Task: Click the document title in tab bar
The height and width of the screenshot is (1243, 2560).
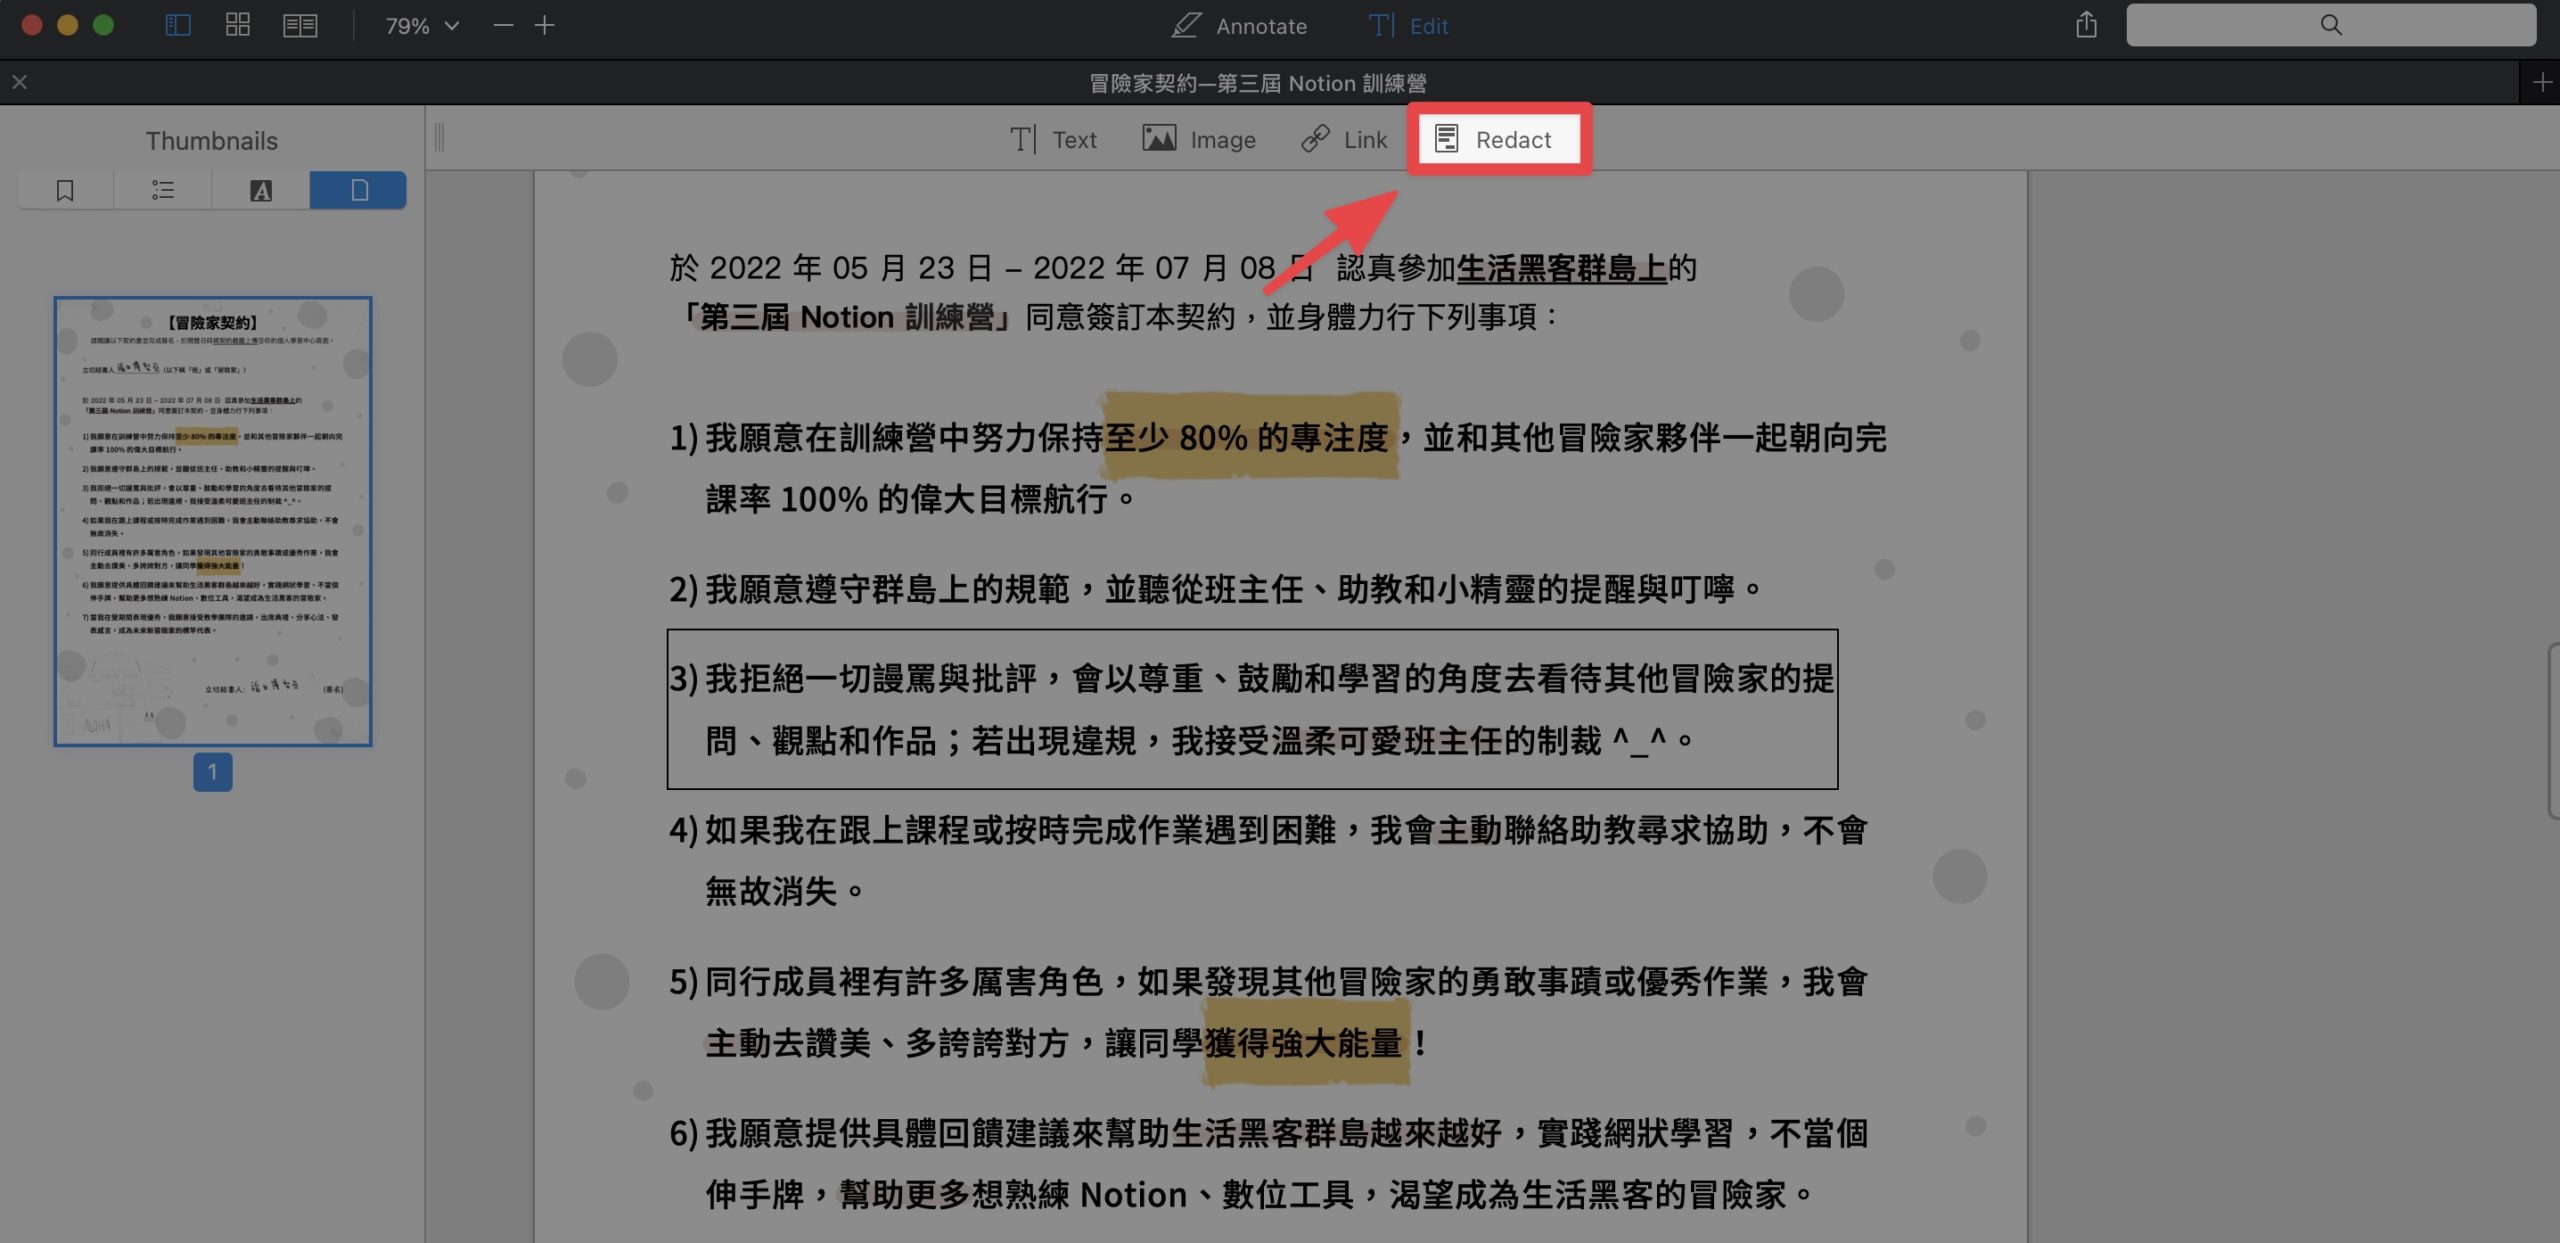Action: [x=1257, y=83]
